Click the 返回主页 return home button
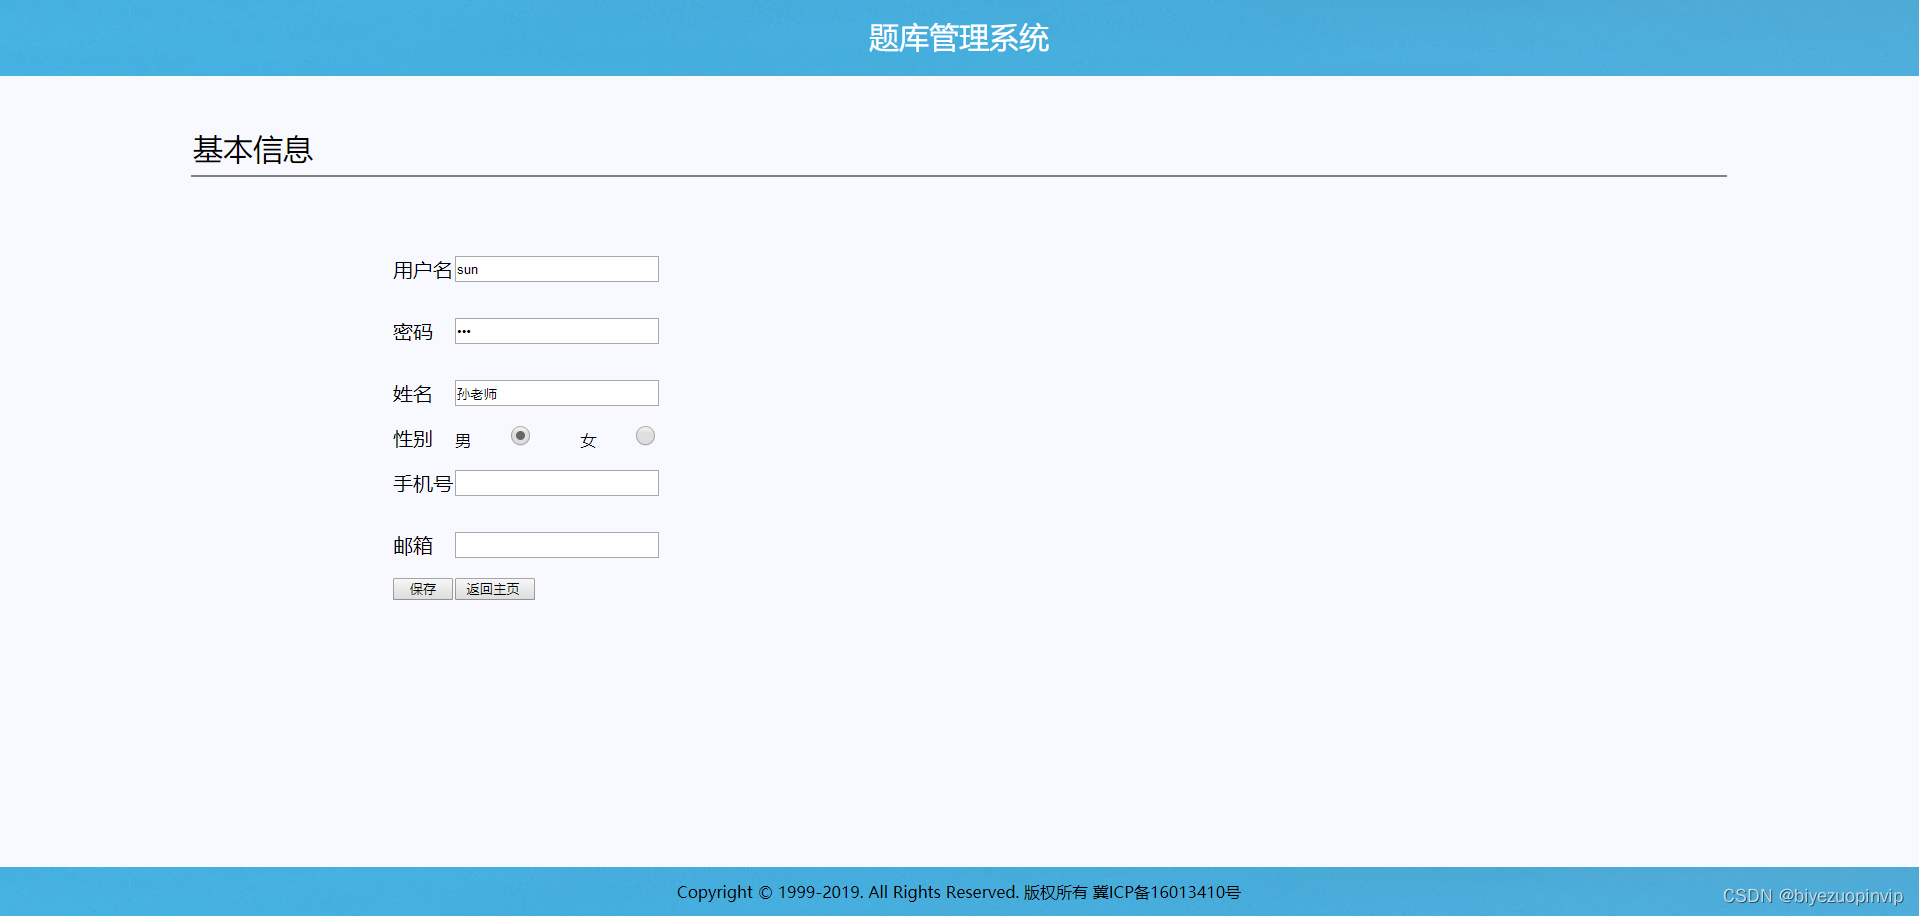This screenshot has height=916, width=1919. coord(494,589)
